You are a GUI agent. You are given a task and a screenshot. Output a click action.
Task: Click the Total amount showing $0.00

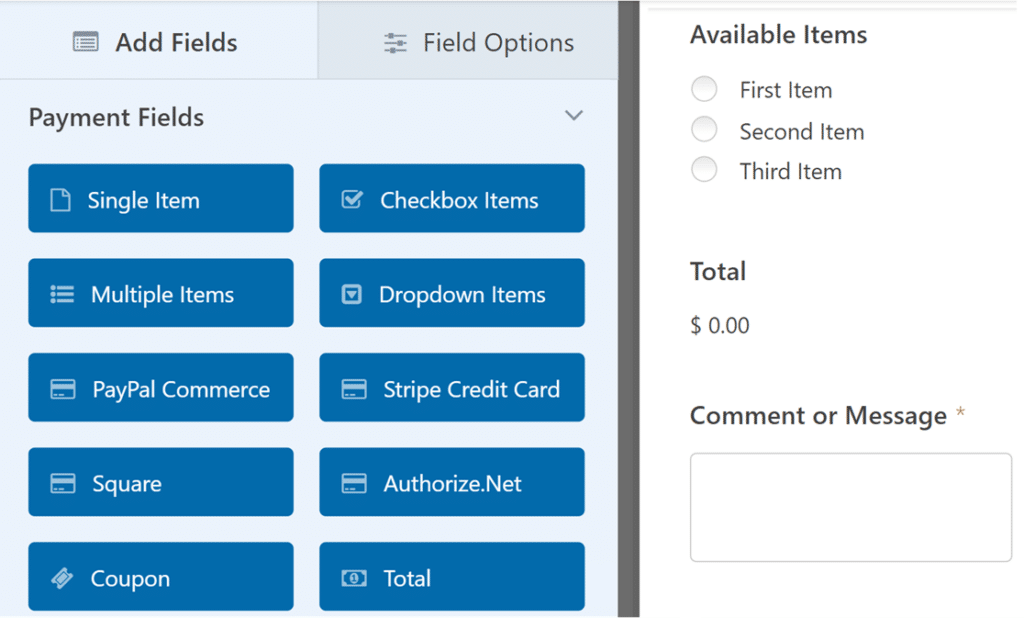(719, 325)
